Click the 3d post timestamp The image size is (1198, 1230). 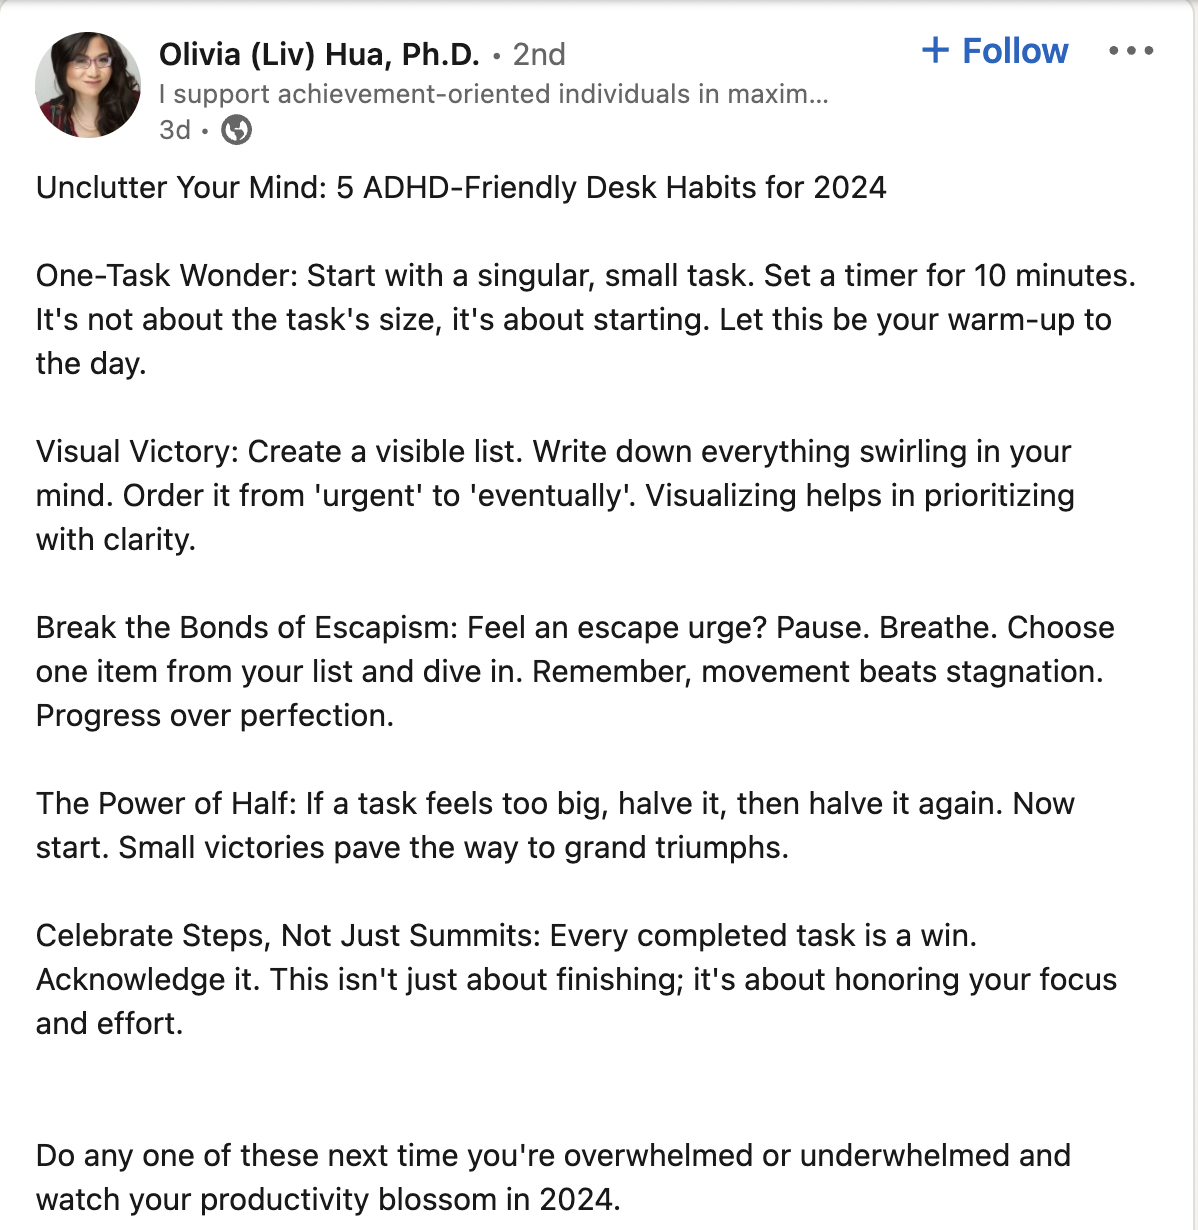[x=175, y=130]
